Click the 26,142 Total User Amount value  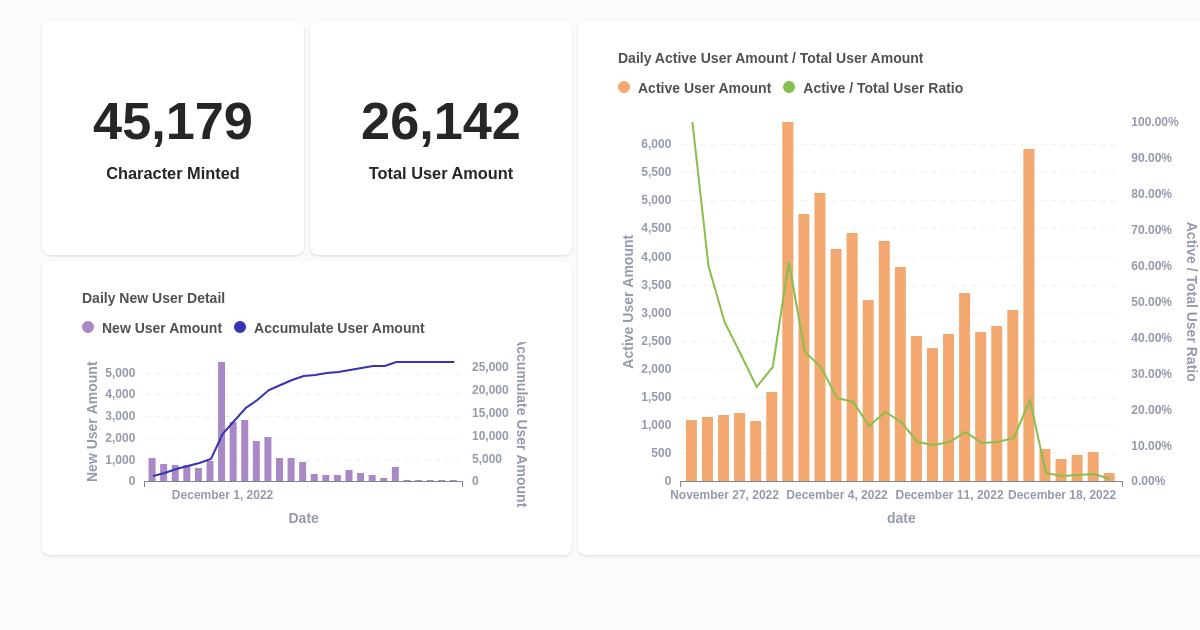coord(440,122)
